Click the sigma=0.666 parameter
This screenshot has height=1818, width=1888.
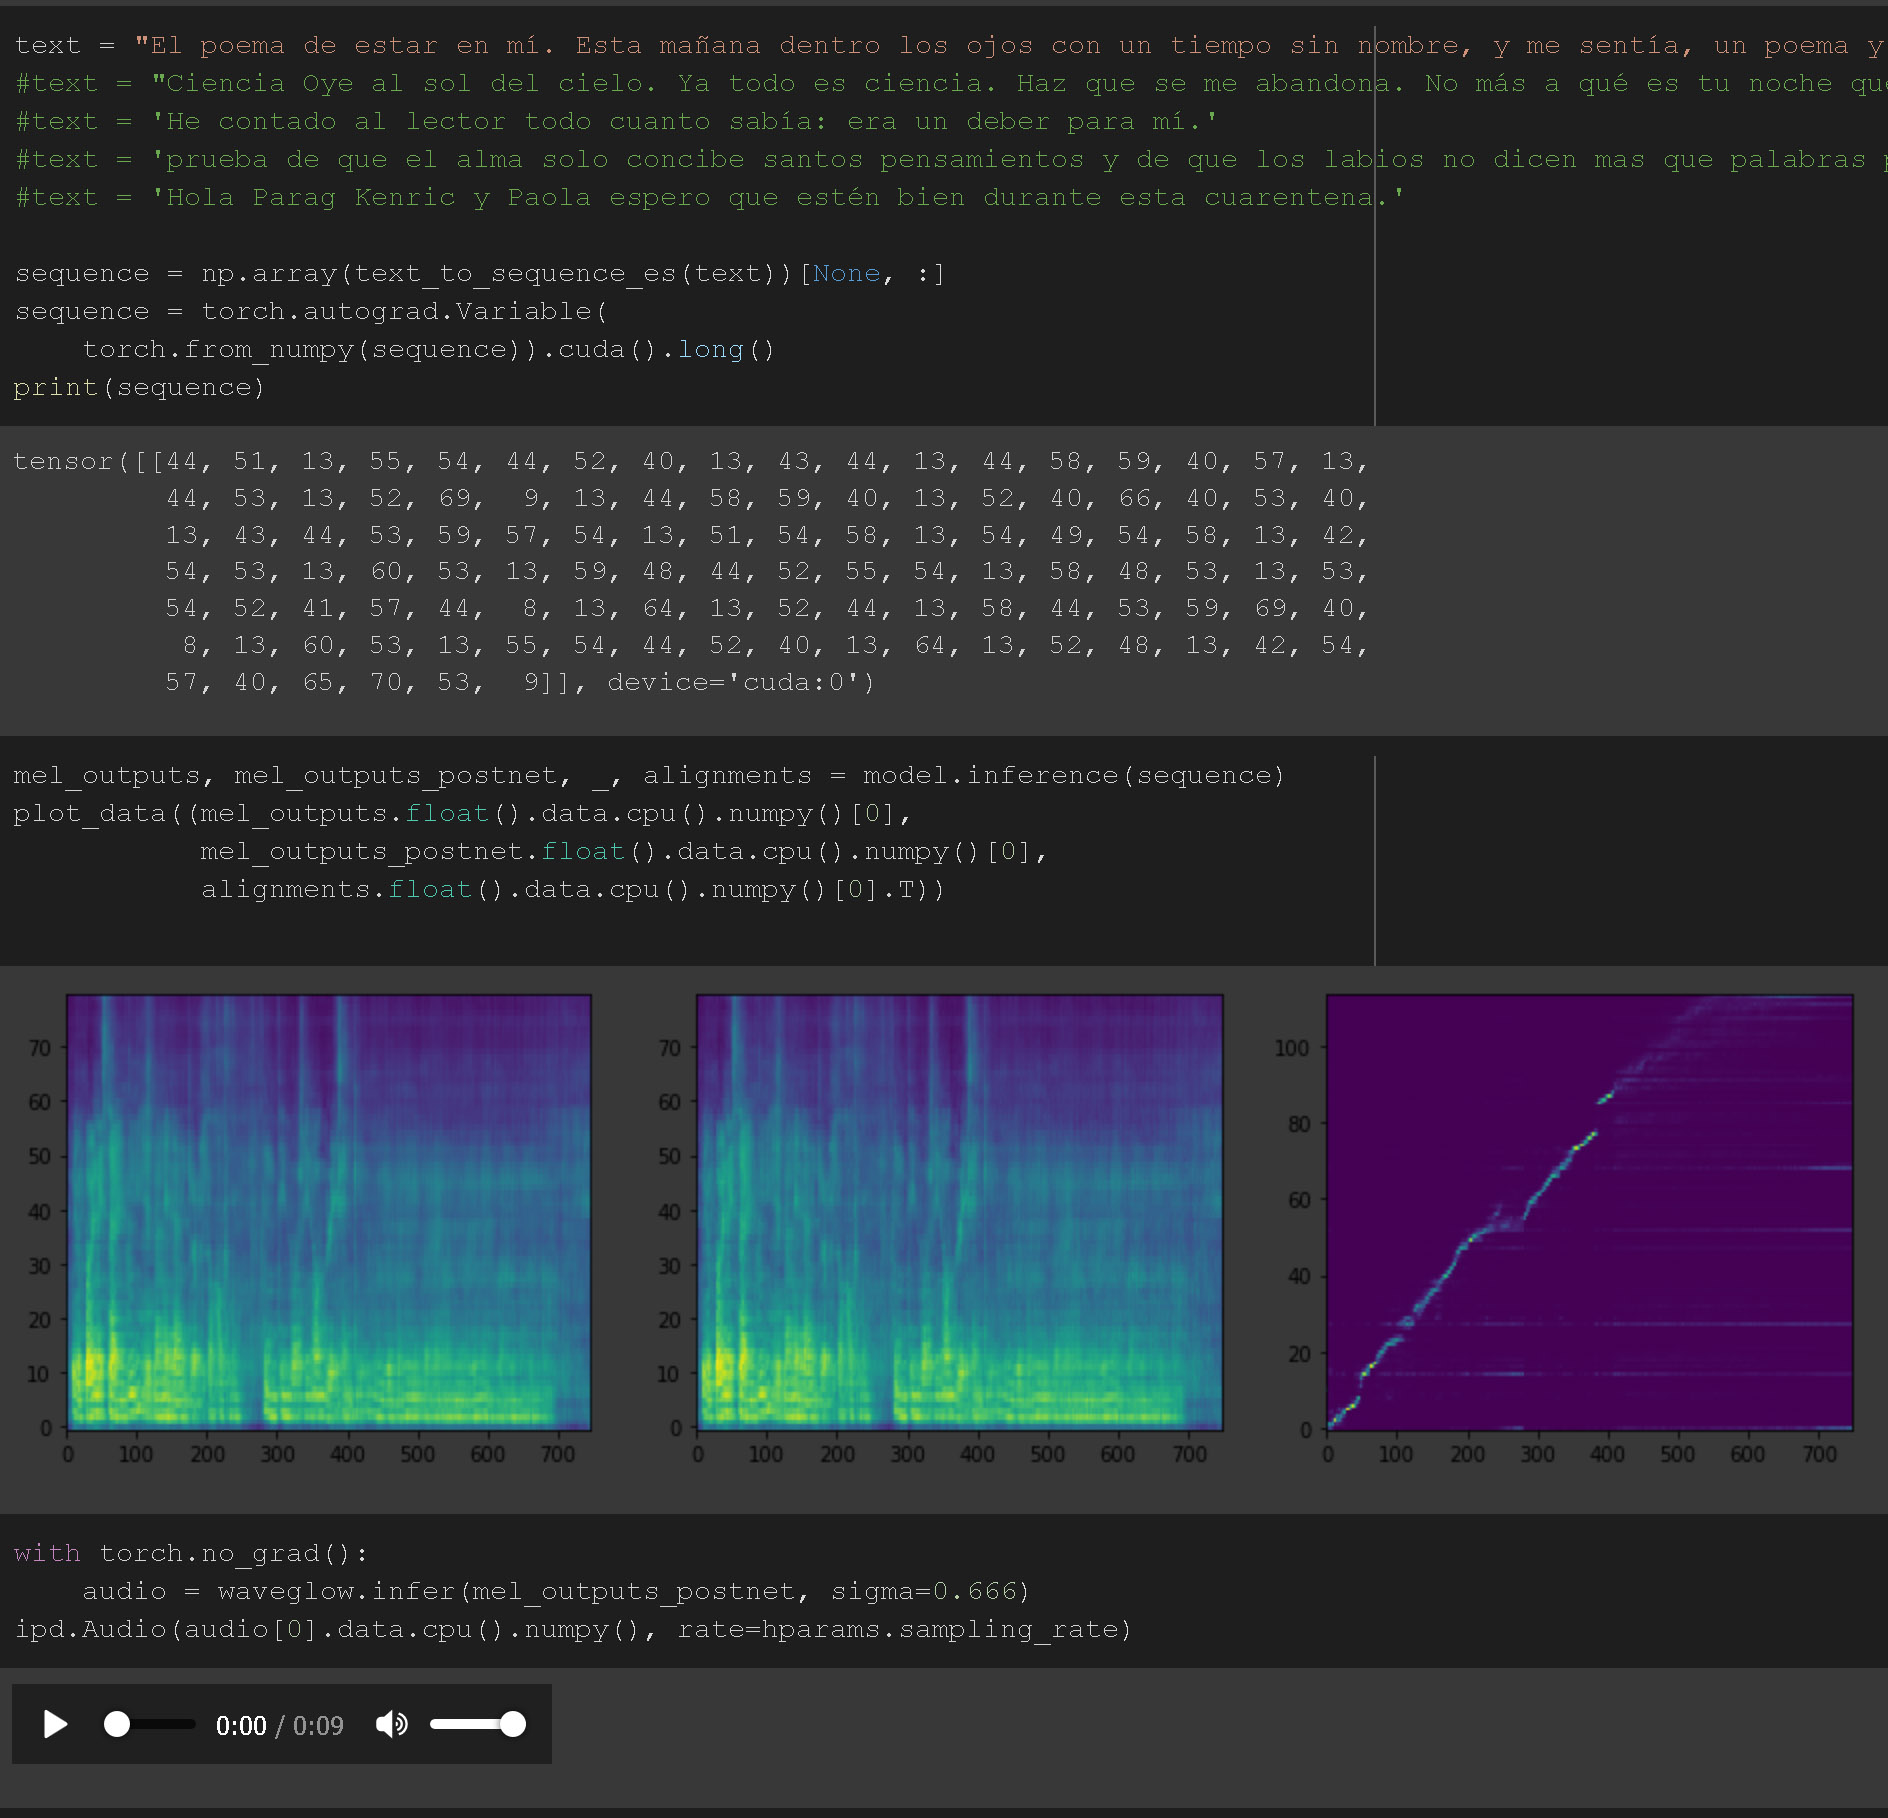click(x=924, y=1592)
